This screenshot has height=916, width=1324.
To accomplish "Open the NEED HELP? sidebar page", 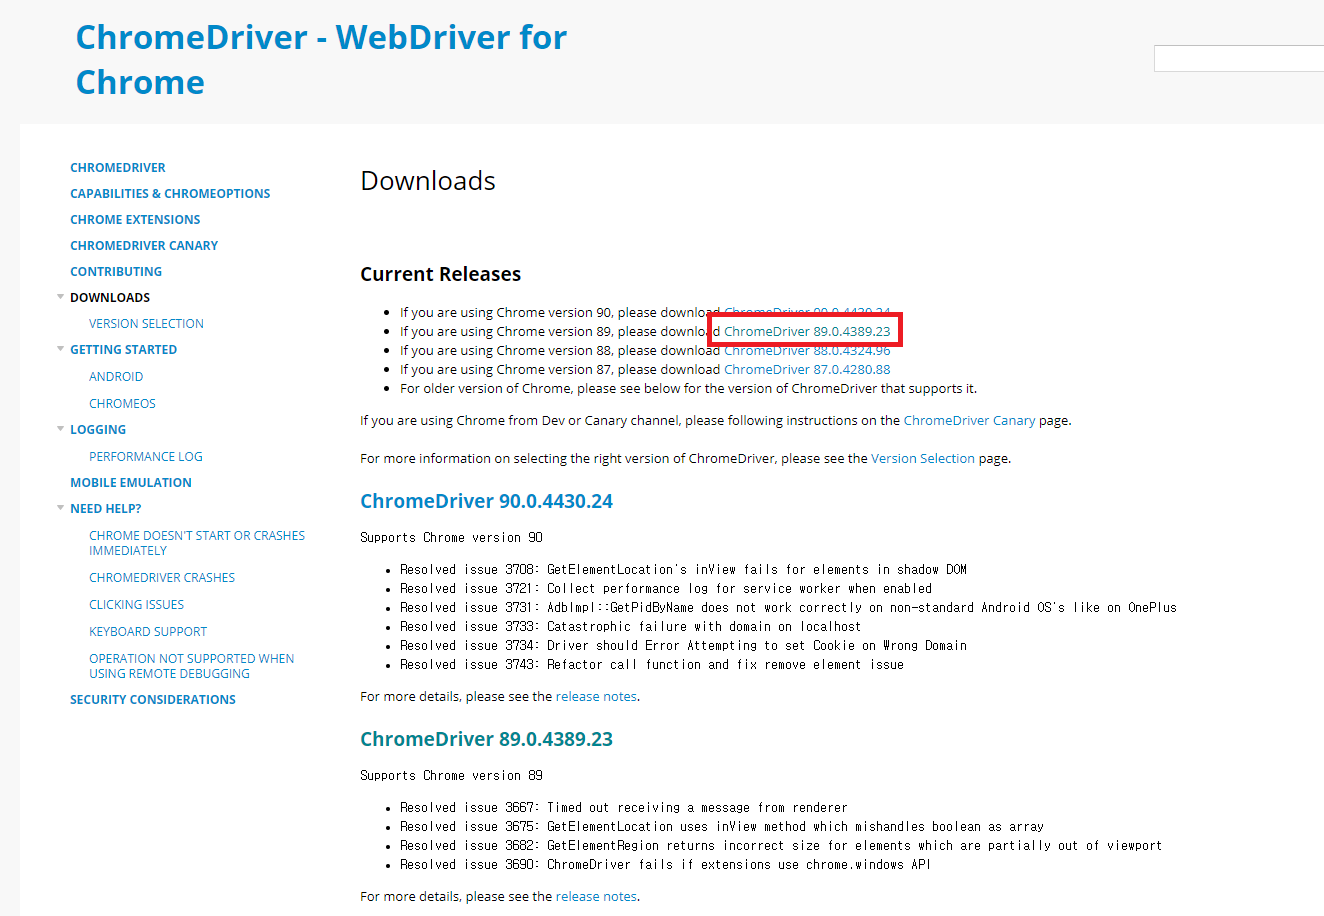I will pyautogui.click(x=106, y=509).
